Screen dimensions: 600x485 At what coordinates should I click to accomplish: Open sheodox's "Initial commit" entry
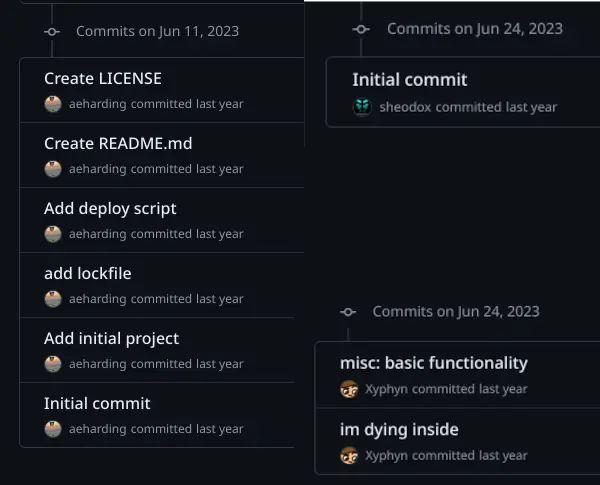(x=409, y=80)
